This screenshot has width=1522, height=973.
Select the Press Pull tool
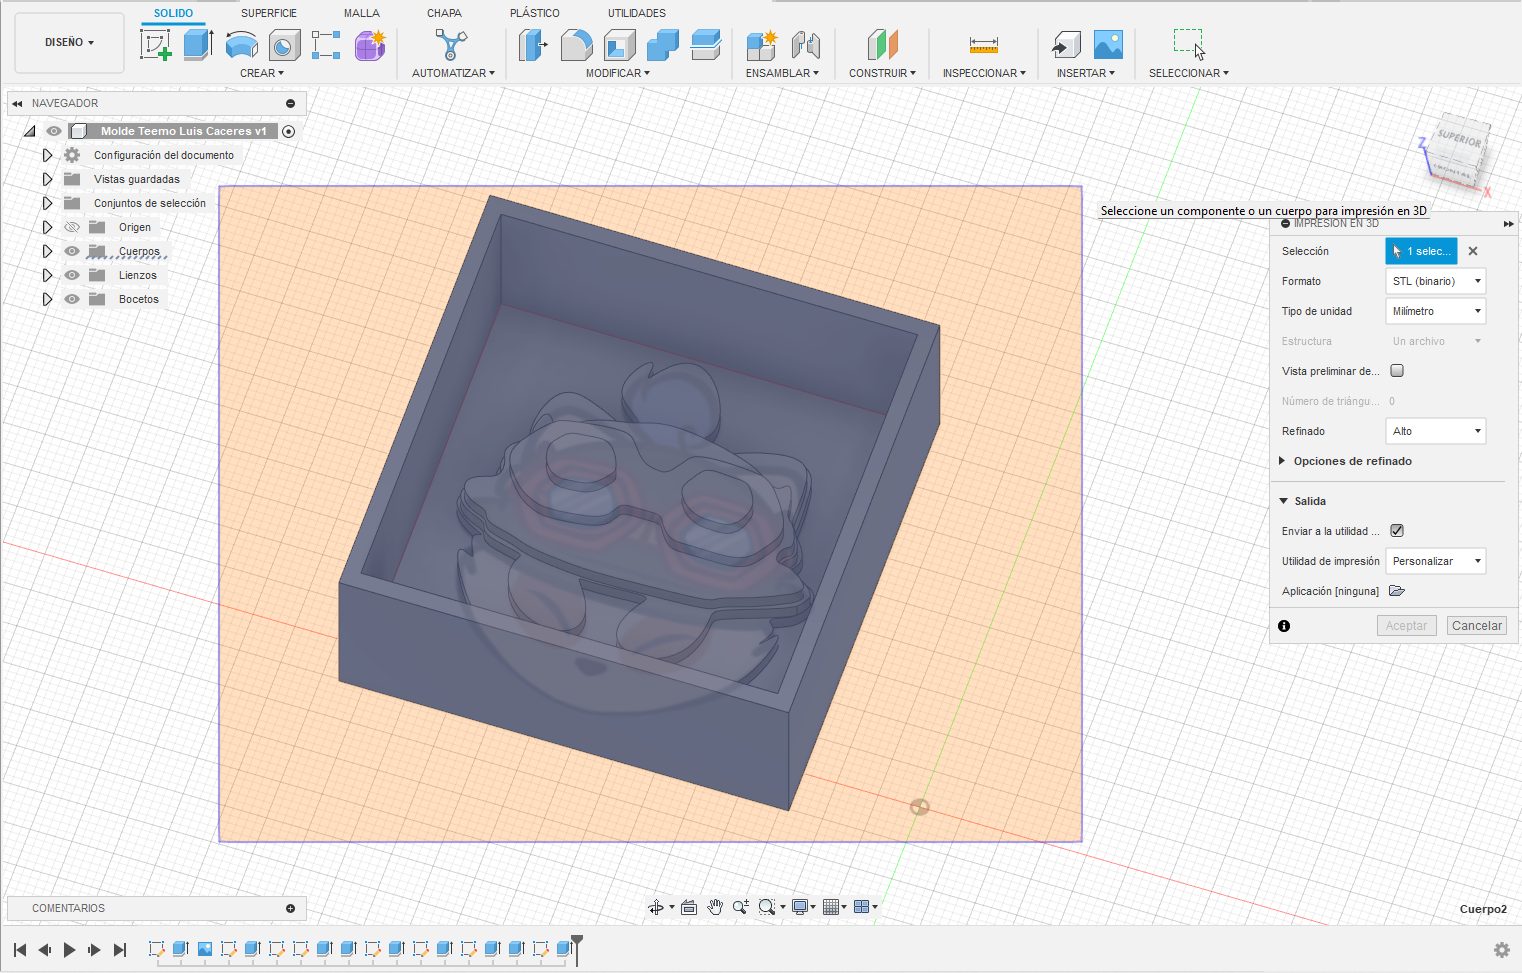pos(533,45)
